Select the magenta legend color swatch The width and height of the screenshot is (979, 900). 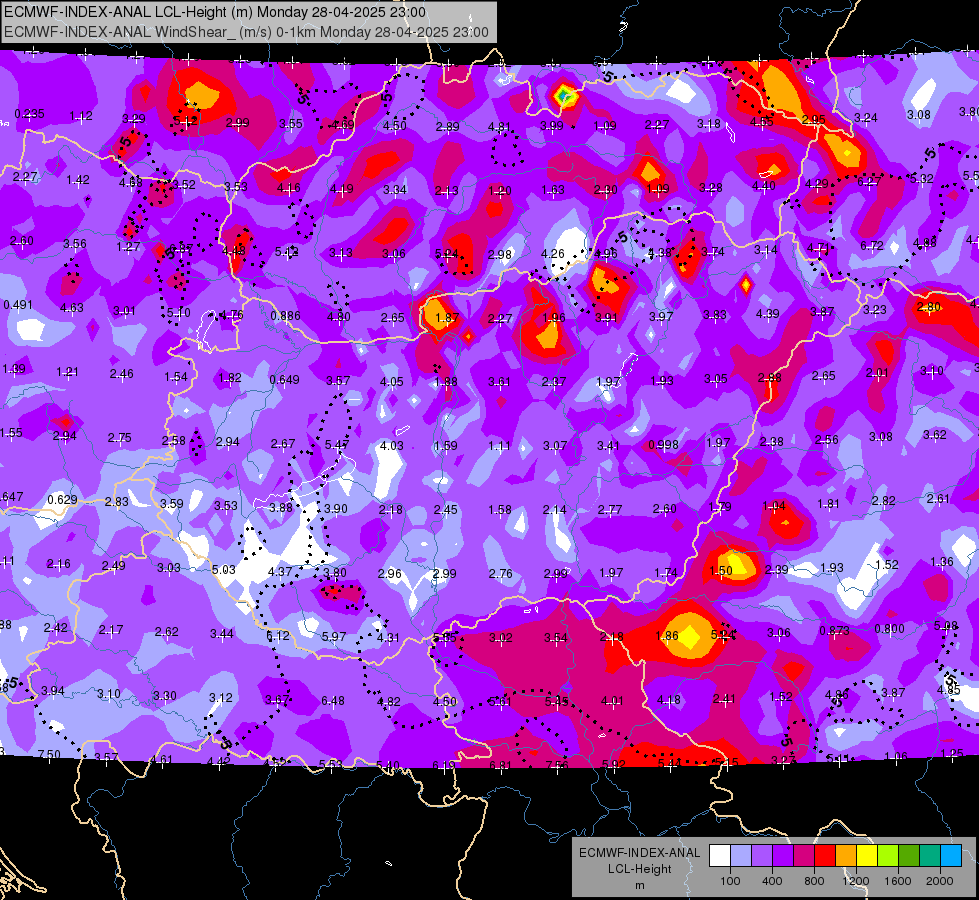[x=804, y=856]
